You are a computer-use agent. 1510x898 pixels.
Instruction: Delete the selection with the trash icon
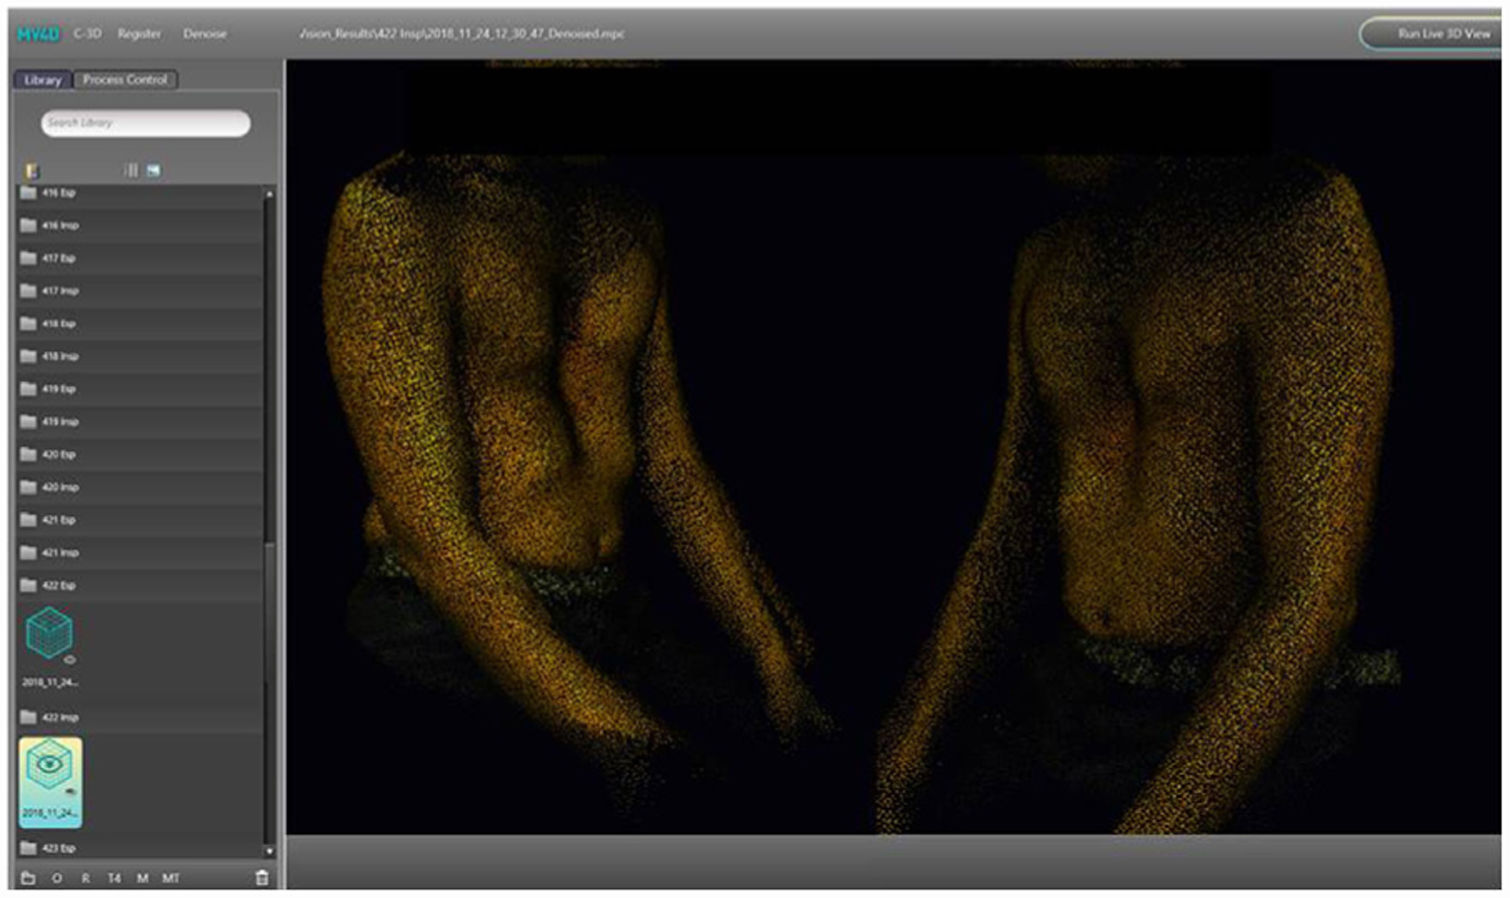pos(262,878)
